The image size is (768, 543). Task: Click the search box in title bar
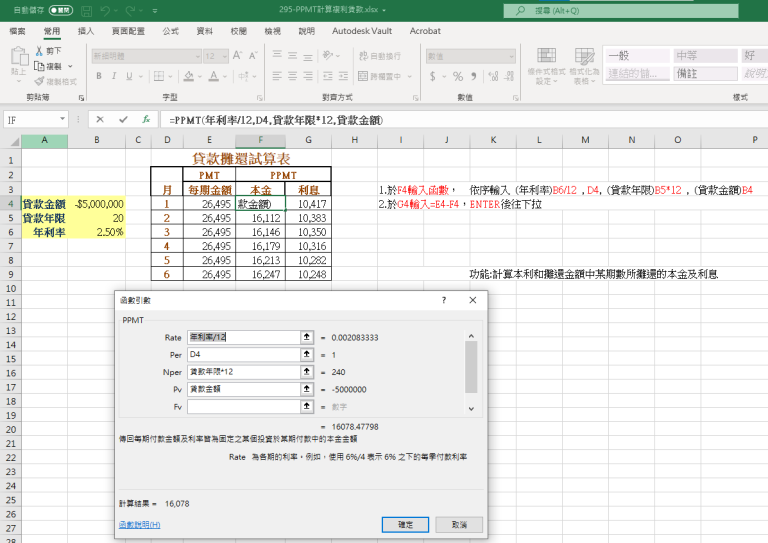[621, 10]
